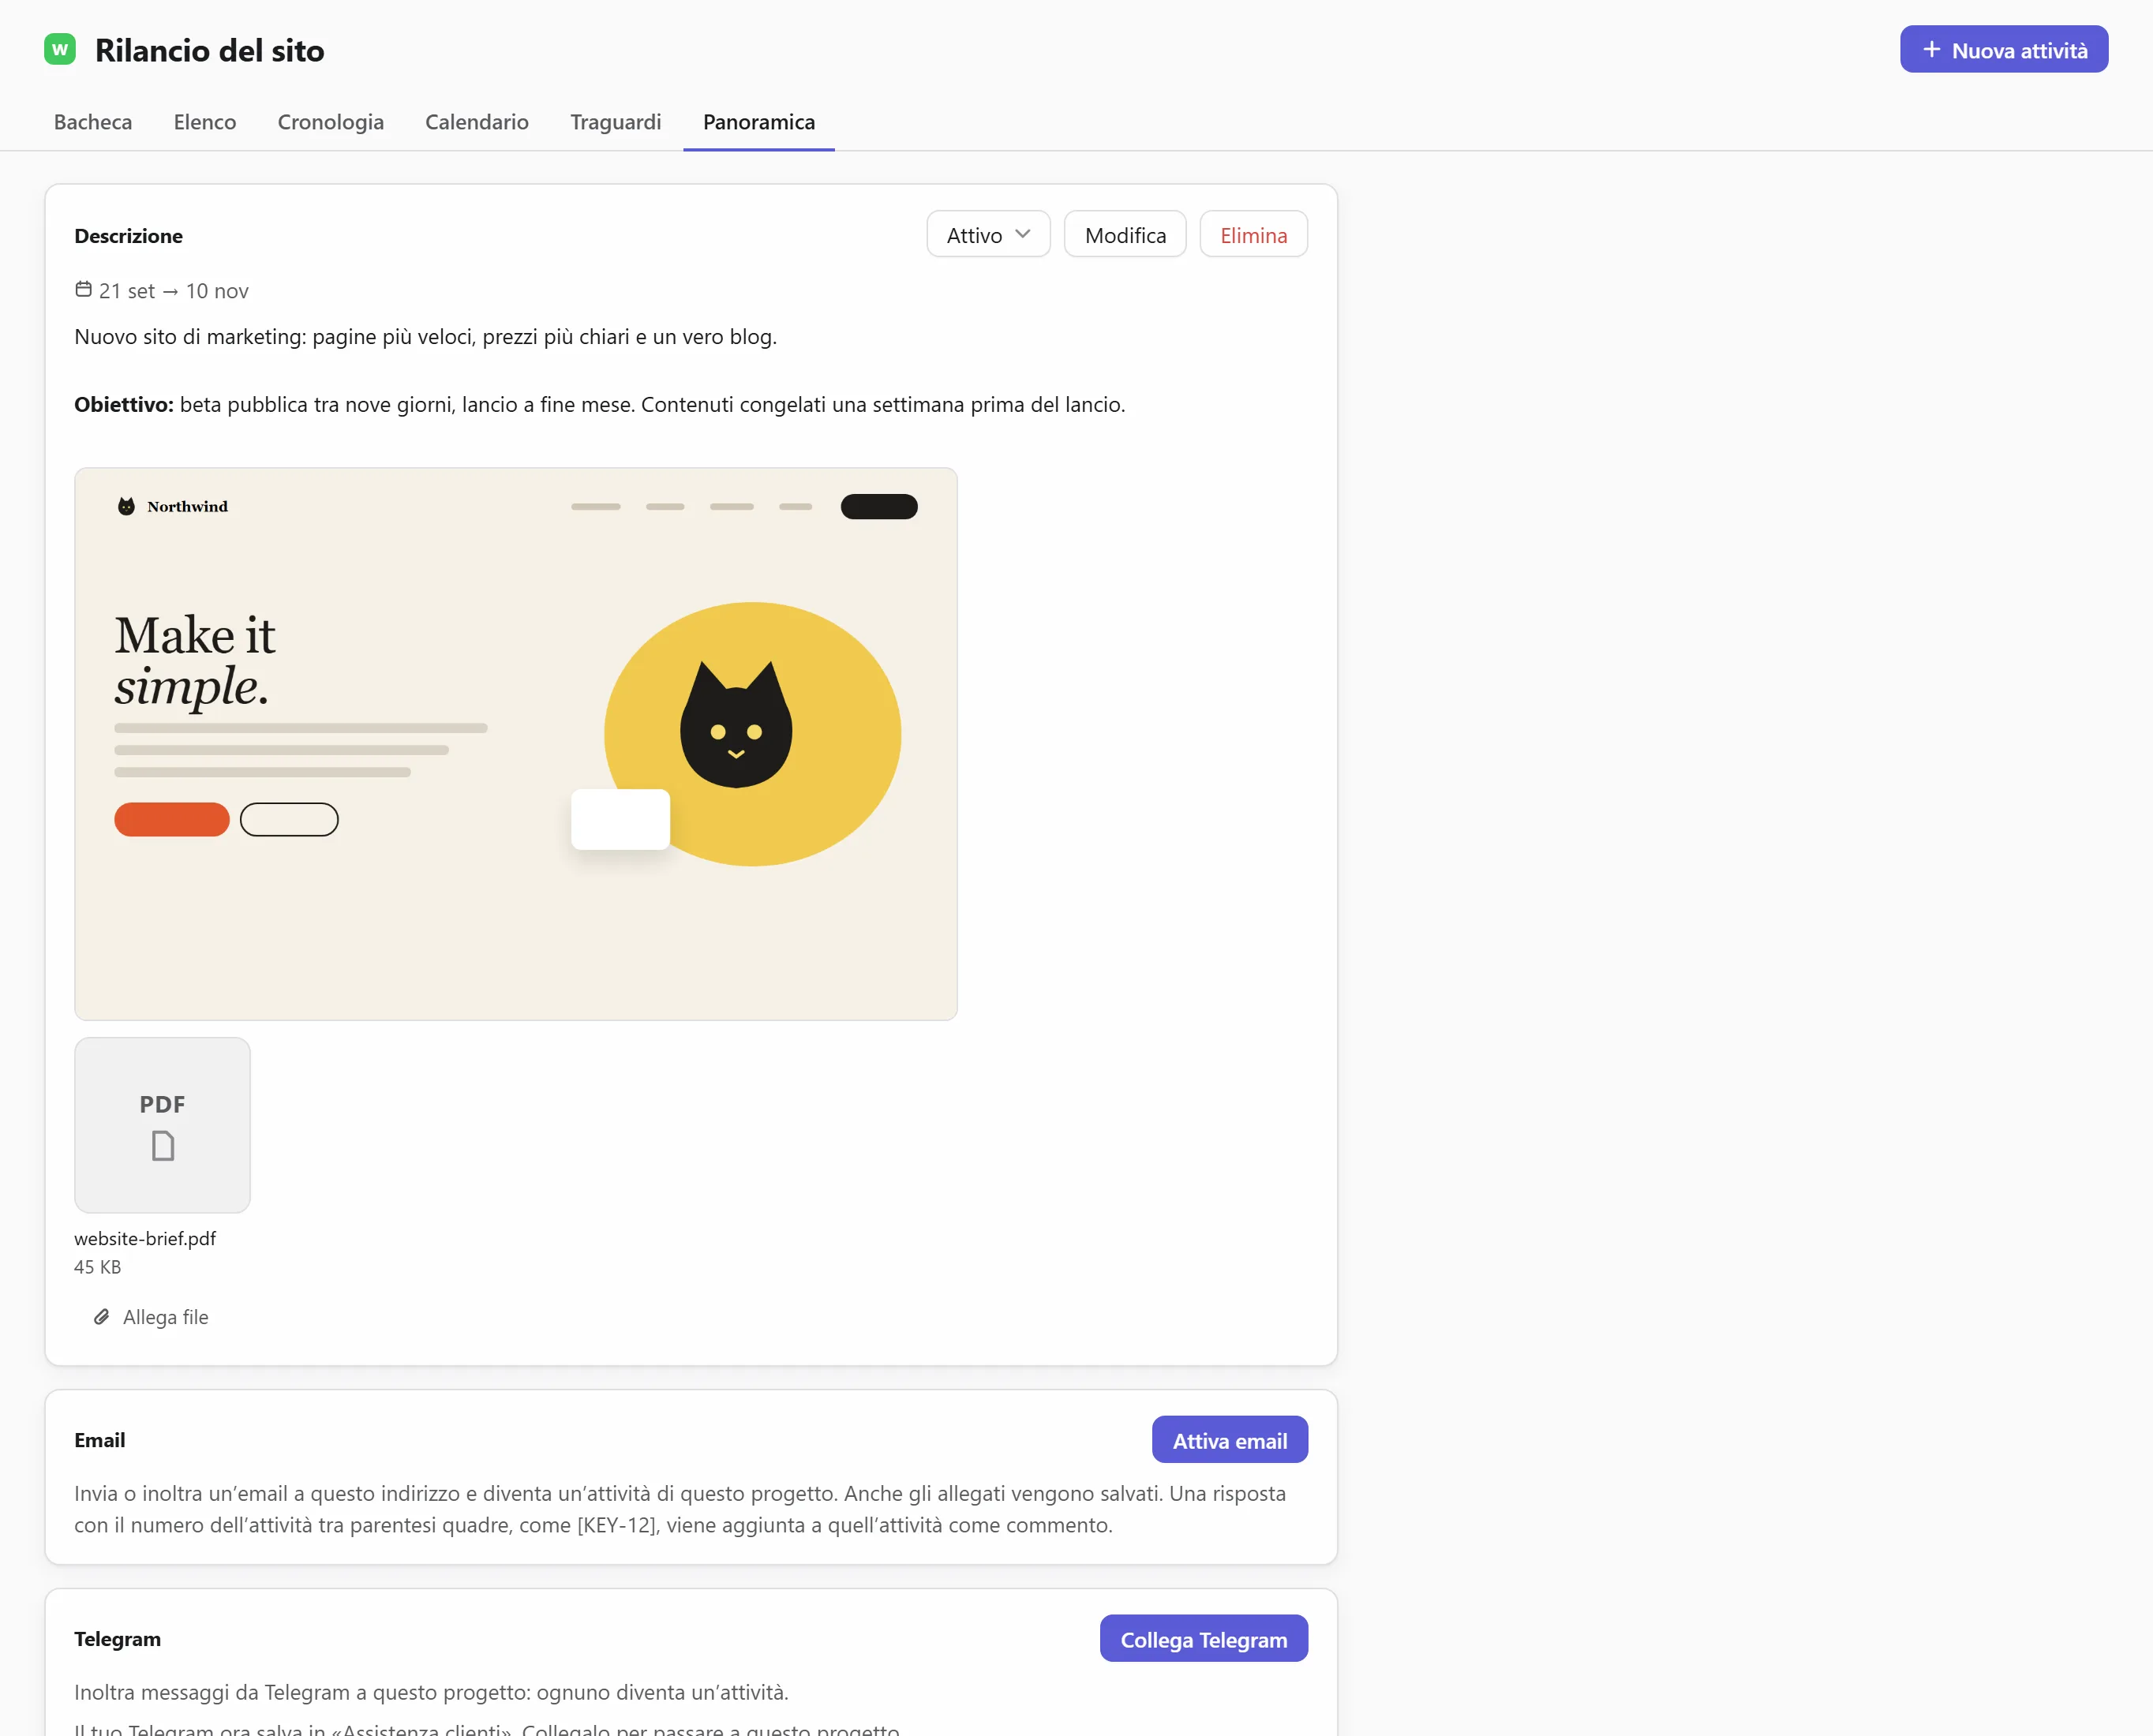Open the Bacheca tab
The image size is (2153, 1736).
[x=93, y=122]
